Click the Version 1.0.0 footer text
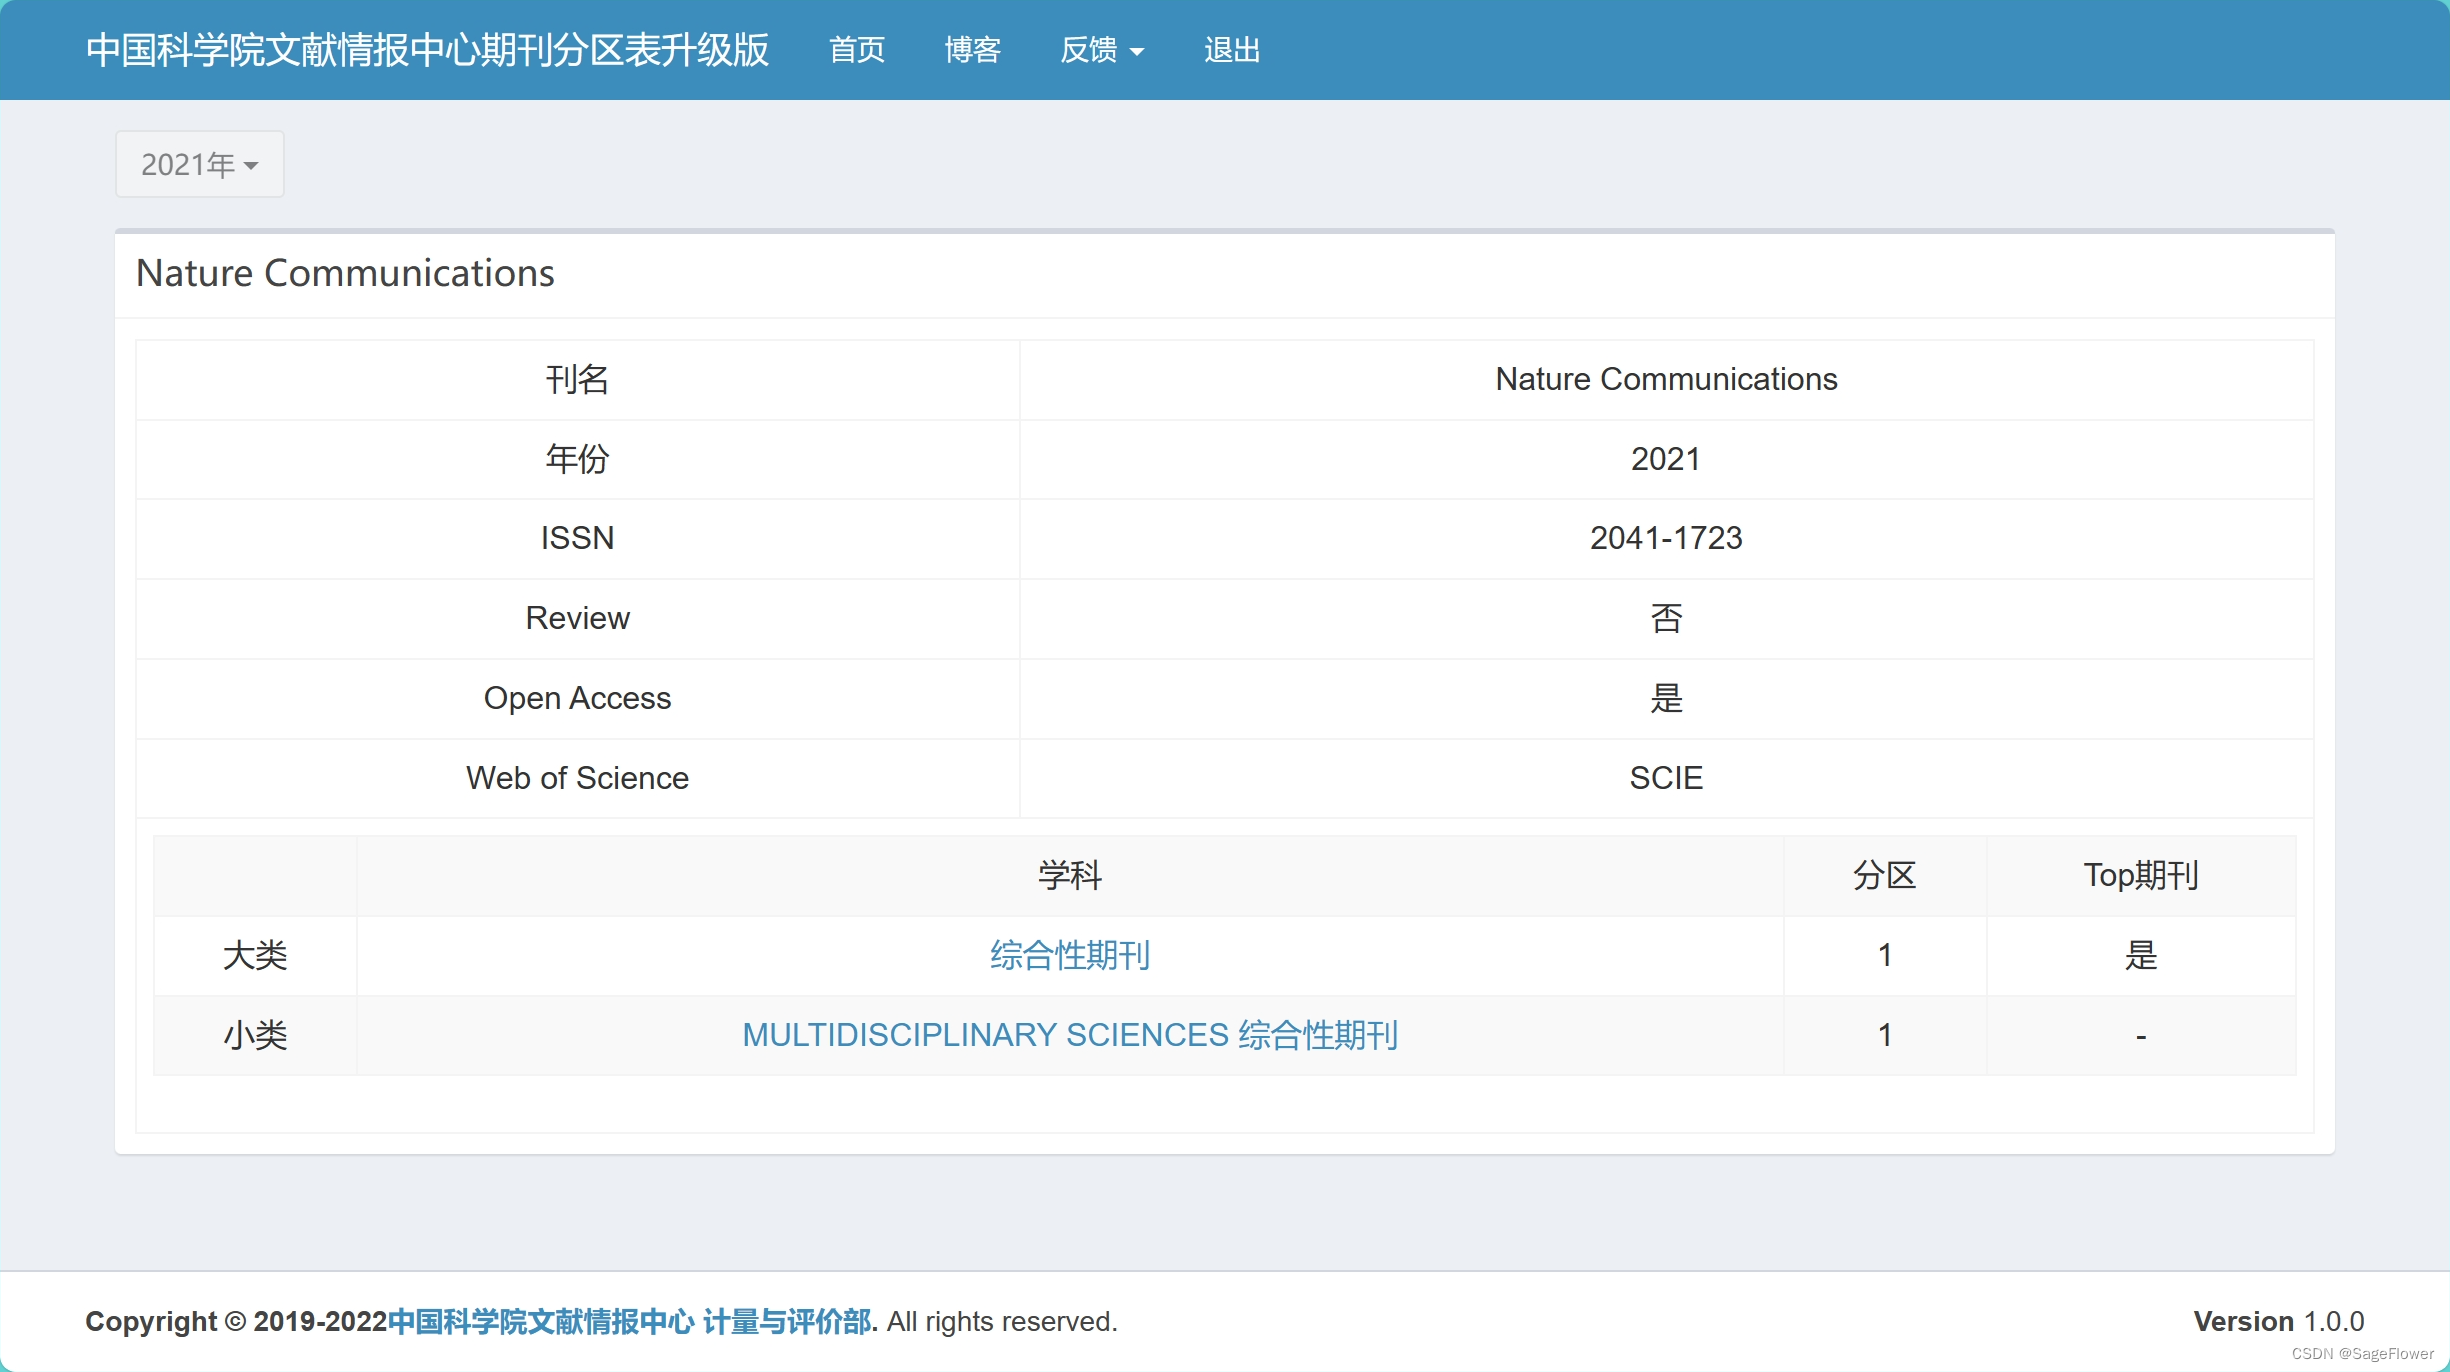The image size is (2450, 1372). [x=2279, y=1321]
